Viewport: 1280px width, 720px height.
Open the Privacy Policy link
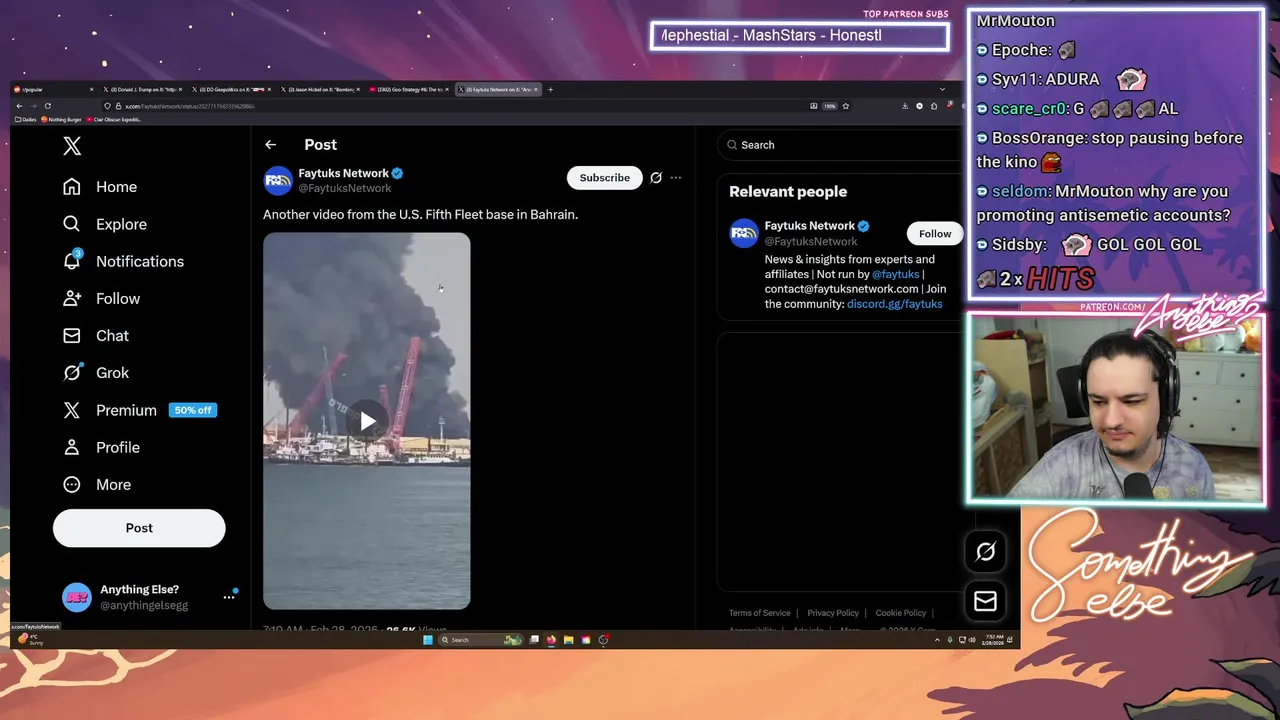833,613
